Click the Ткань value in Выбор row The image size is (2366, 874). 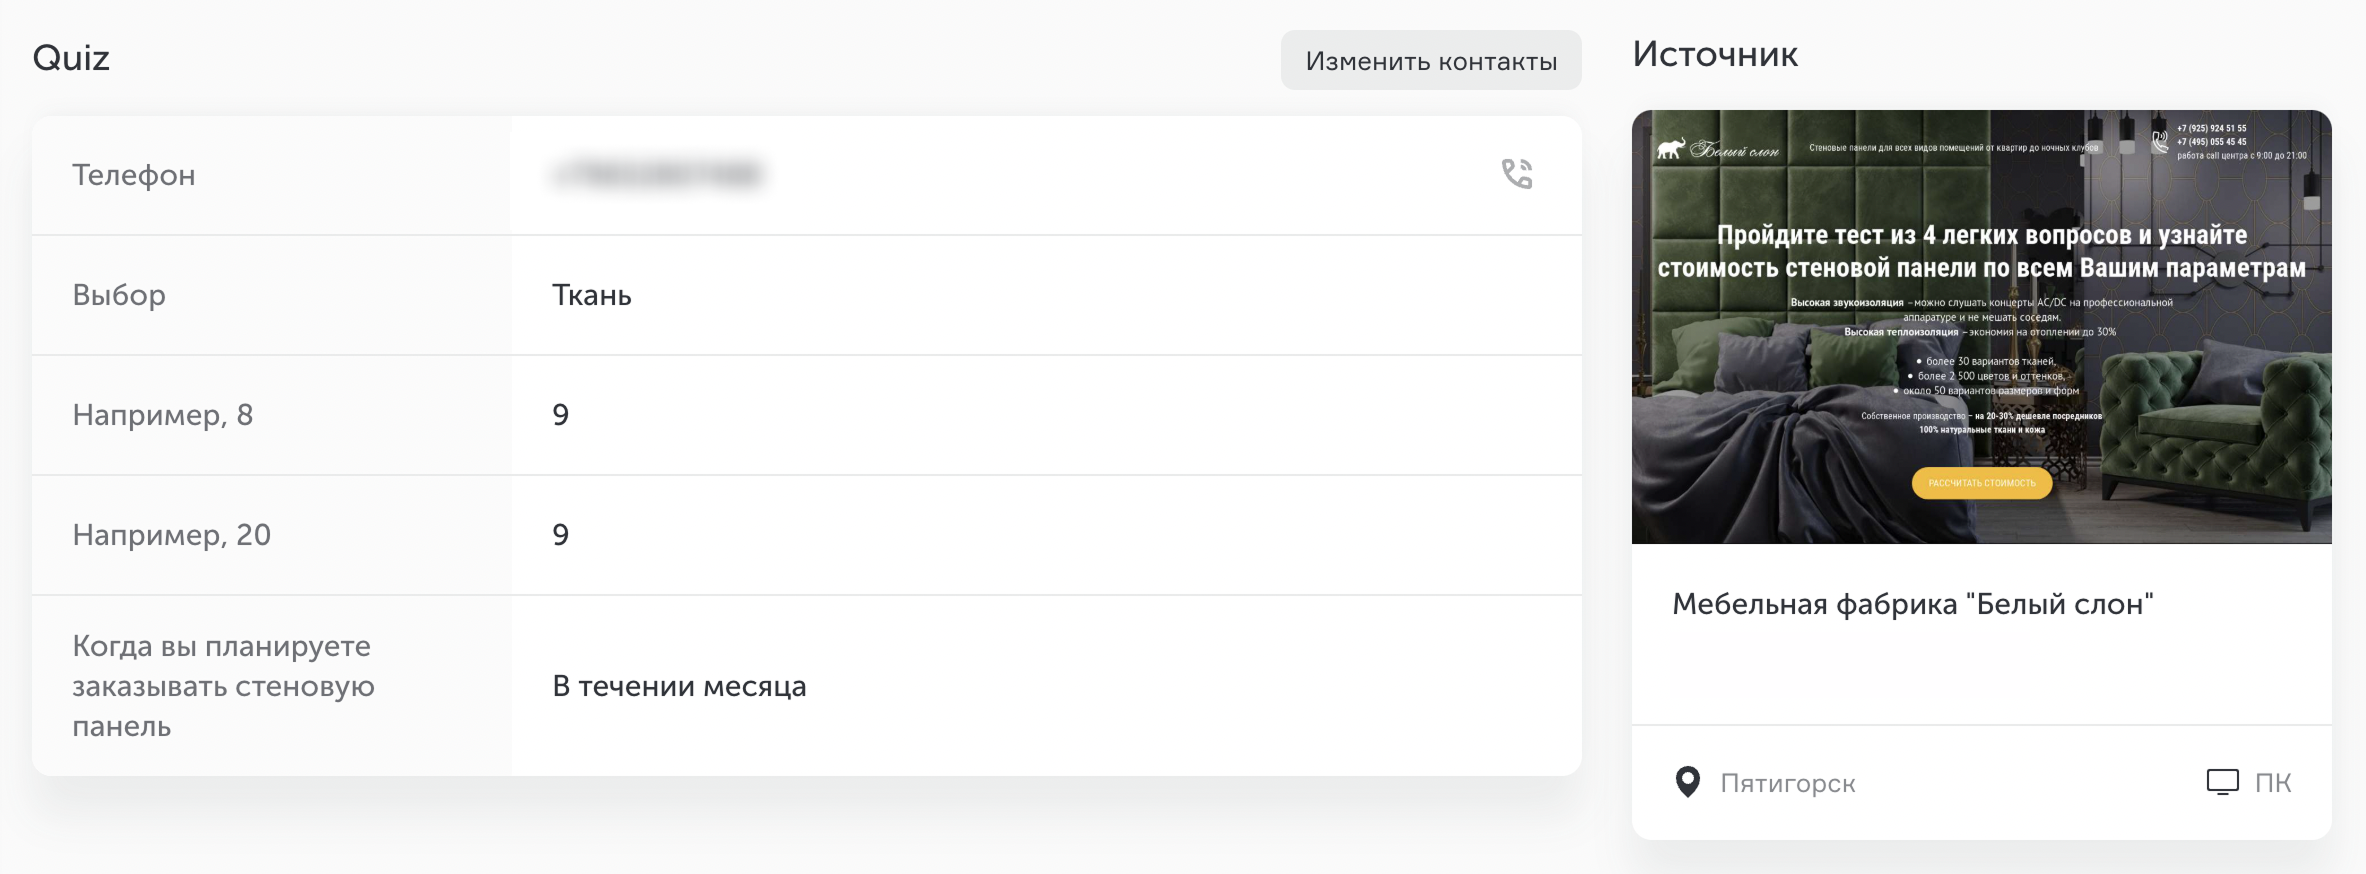pyautogui.click(x=592, y=295)
